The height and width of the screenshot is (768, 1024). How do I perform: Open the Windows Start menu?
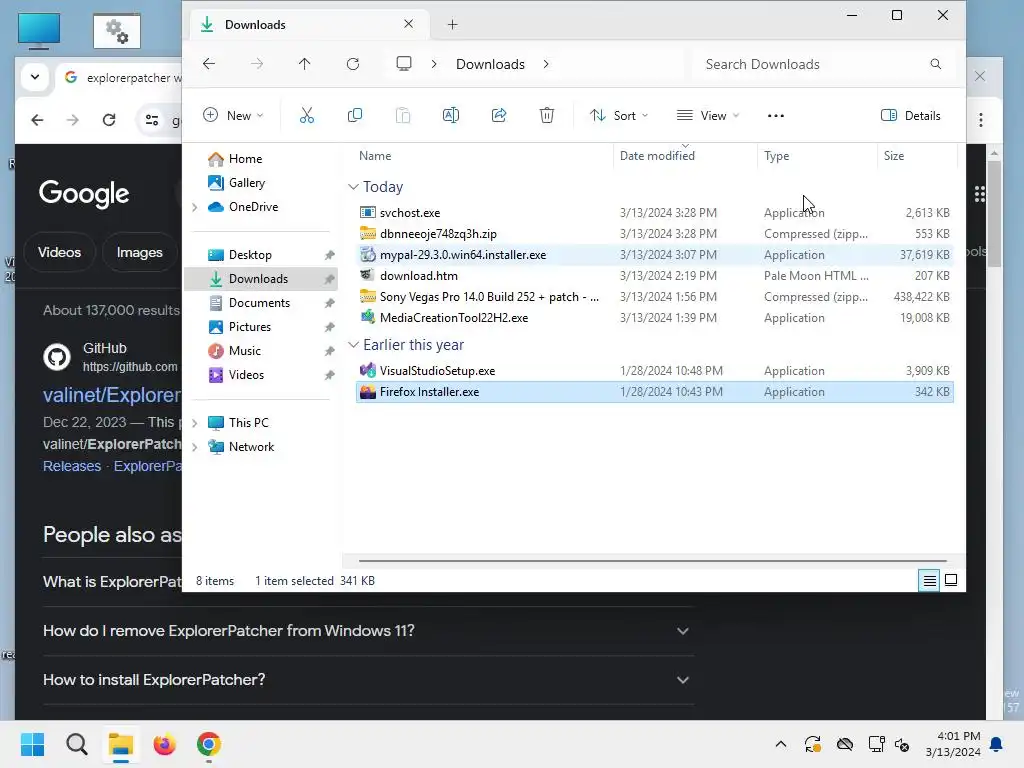(32, 744)
